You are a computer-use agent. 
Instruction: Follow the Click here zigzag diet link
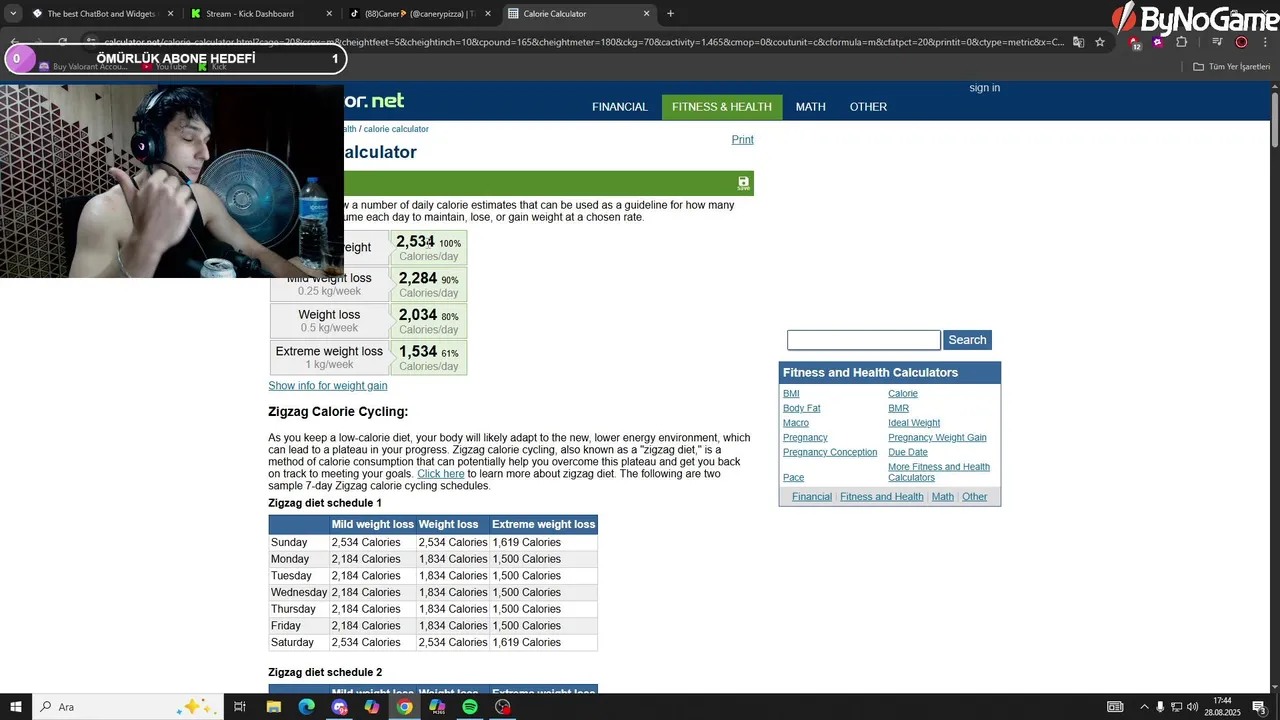tap(440, 474)
